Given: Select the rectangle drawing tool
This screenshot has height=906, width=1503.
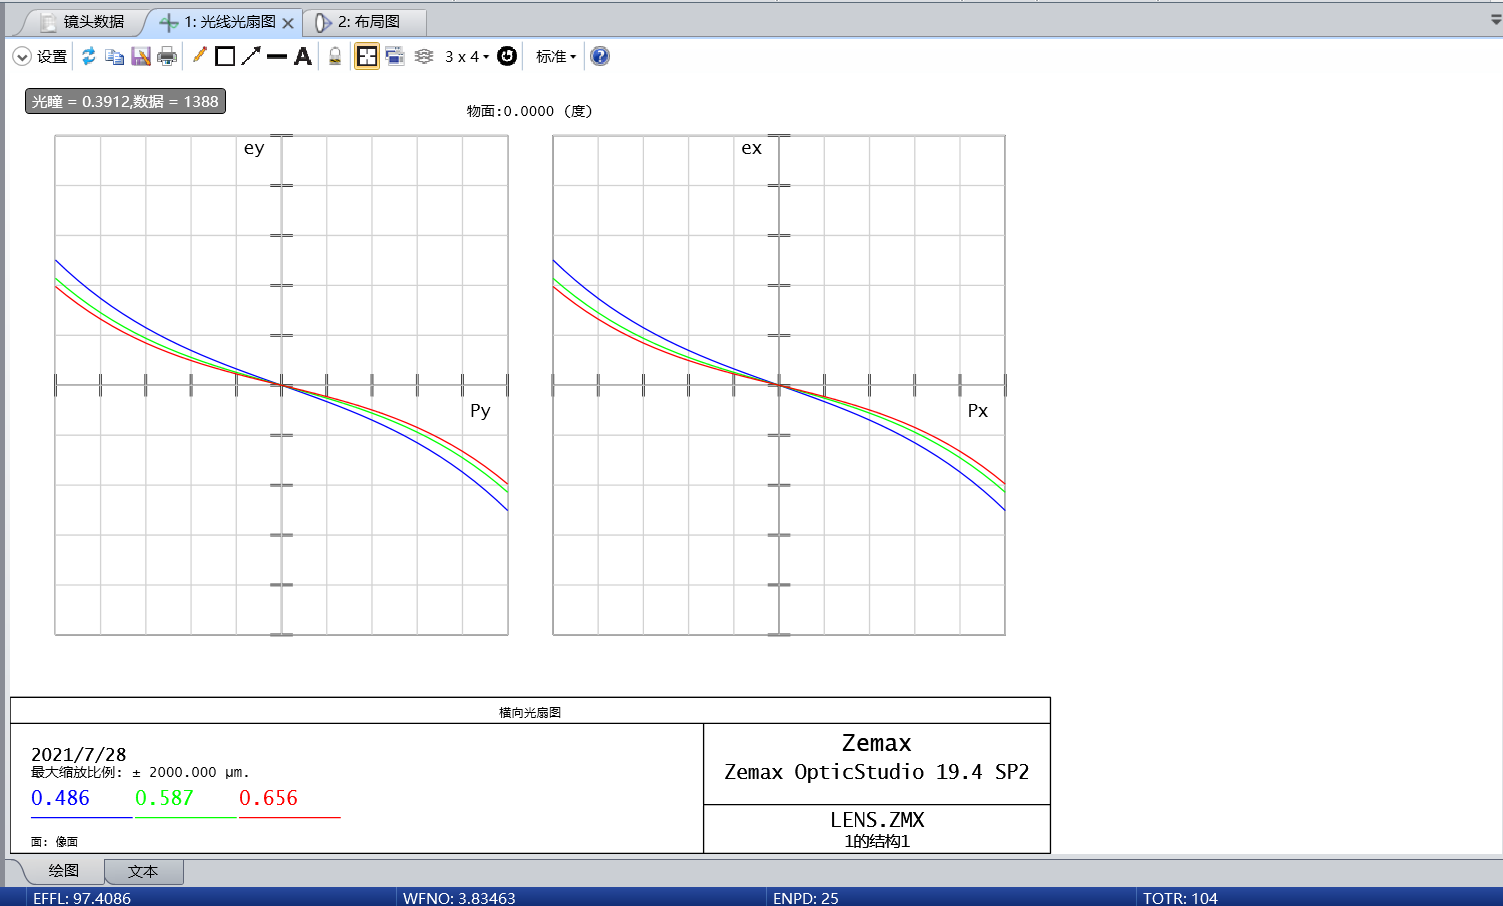Looking at the screenshot, I should coord(225,57).
